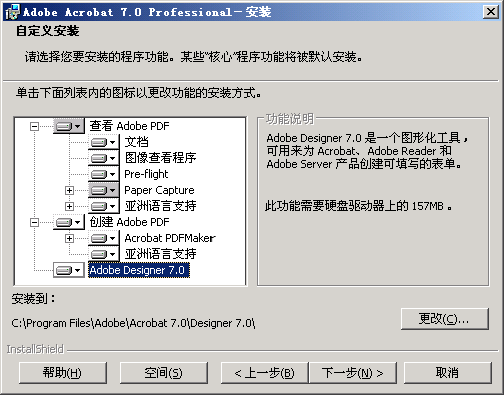Expand the Paper Capture node

(x=69, y=190)
